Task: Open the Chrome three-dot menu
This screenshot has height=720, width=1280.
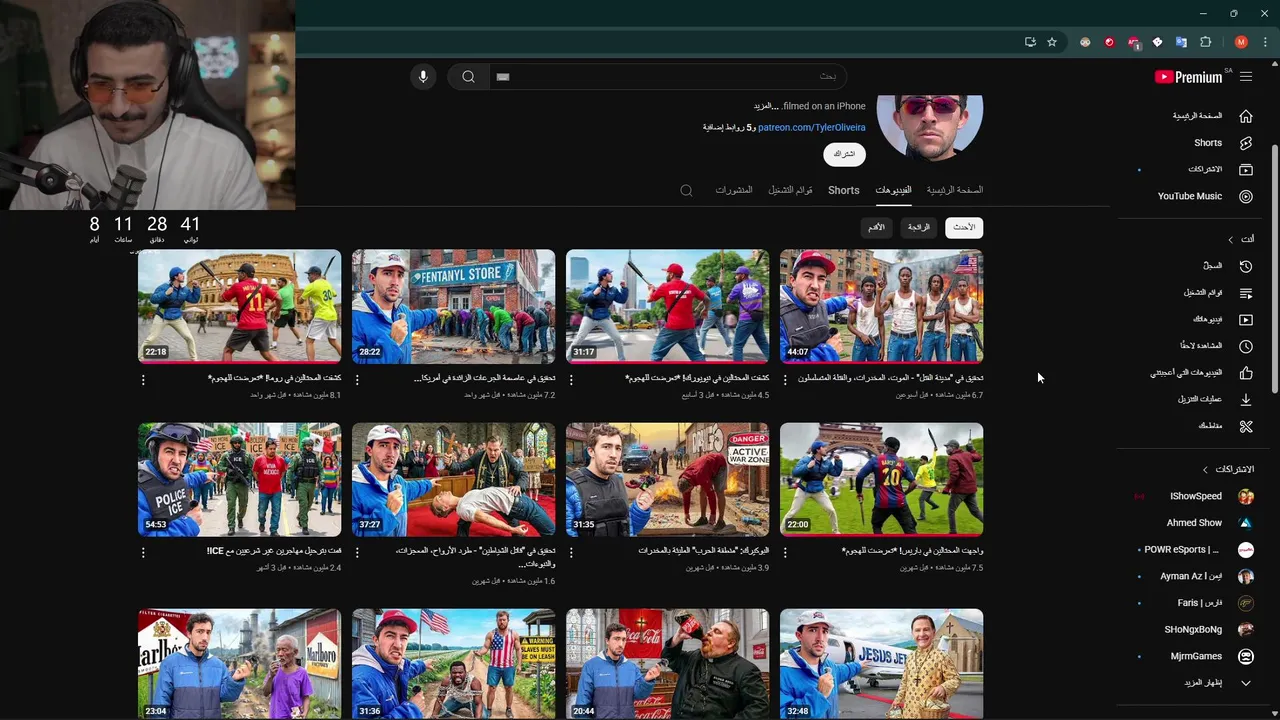Action: tap(1265, 42)
